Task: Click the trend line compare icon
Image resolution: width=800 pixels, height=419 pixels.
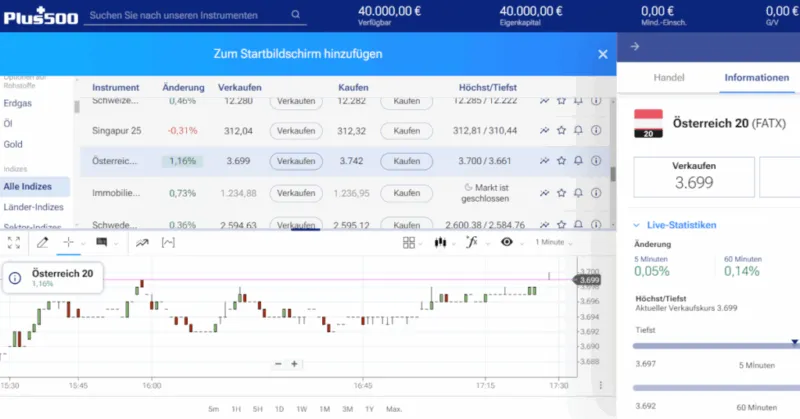Action: 142,243
